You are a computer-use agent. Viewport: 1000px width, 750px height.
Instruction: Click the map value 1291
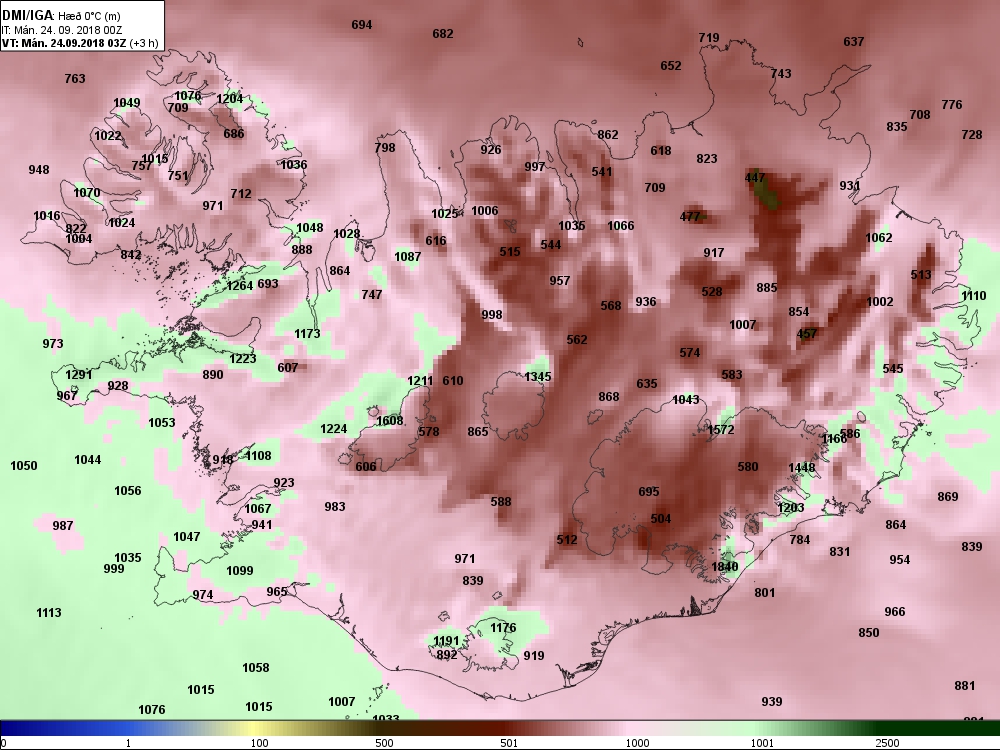(79, 374)
